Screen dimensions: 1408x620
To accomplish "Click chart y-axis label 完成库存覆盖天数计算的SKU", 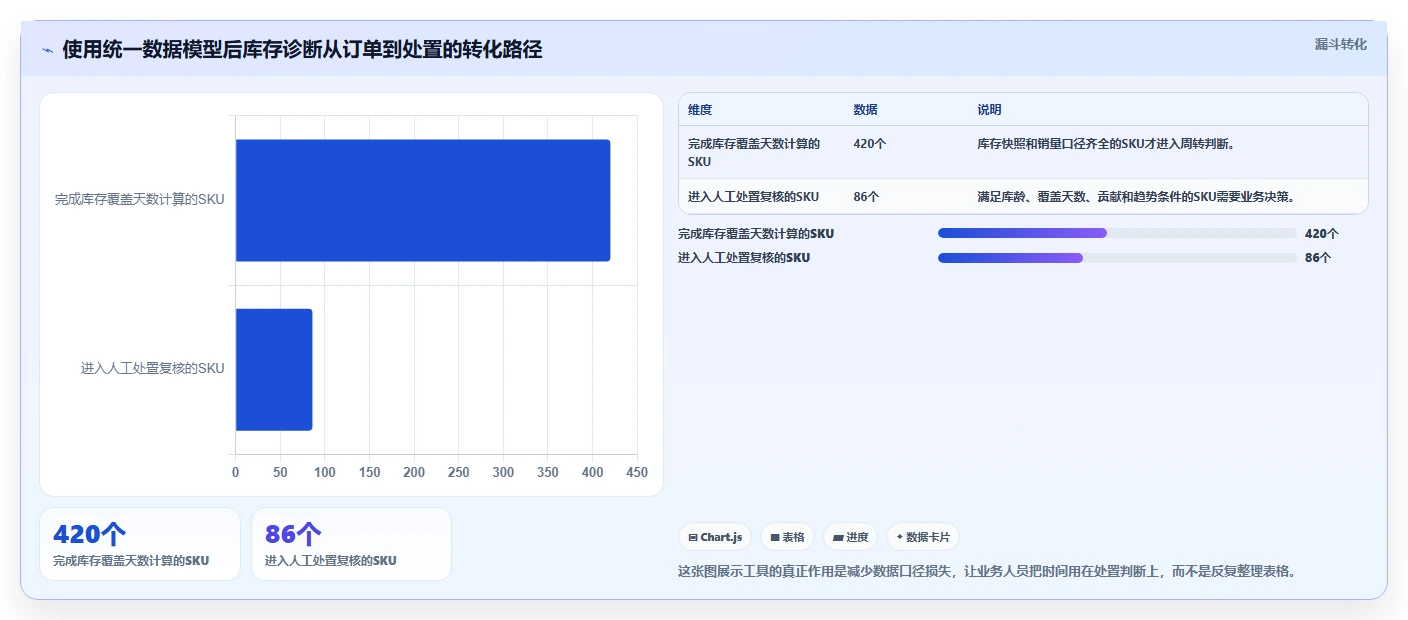I will tap(139, 200).
